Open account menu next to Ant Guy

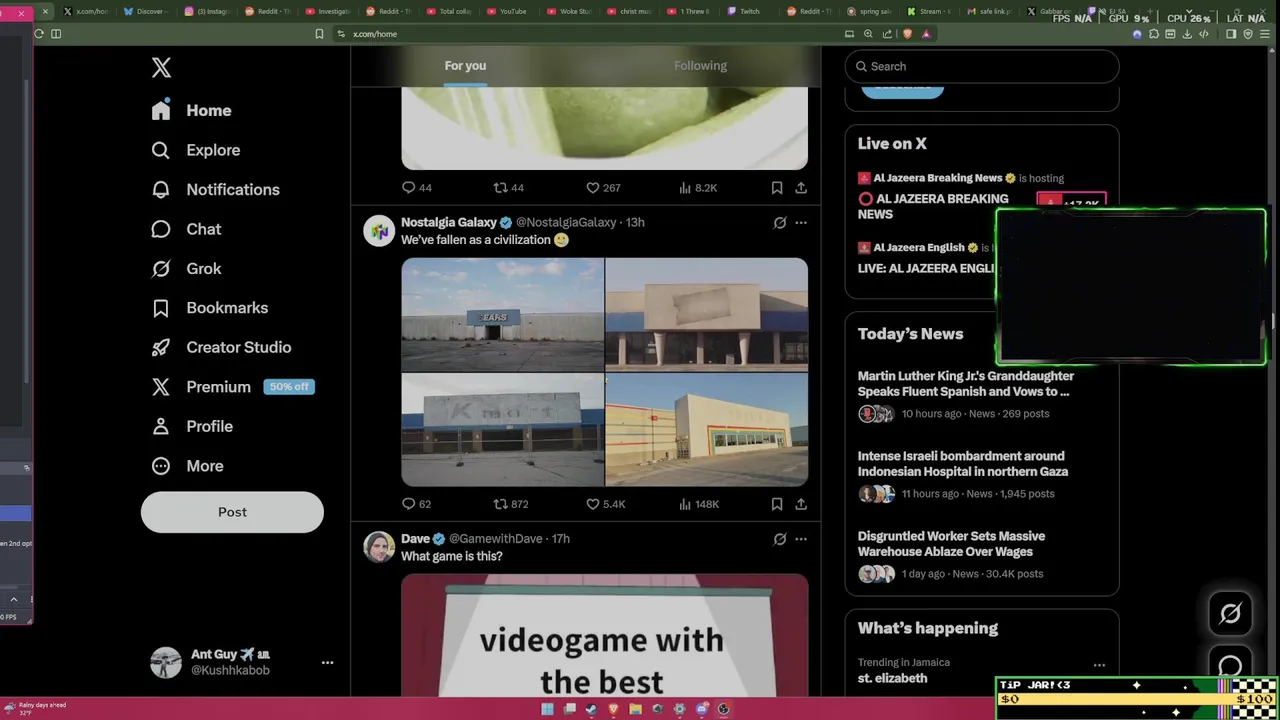(327, 662)
